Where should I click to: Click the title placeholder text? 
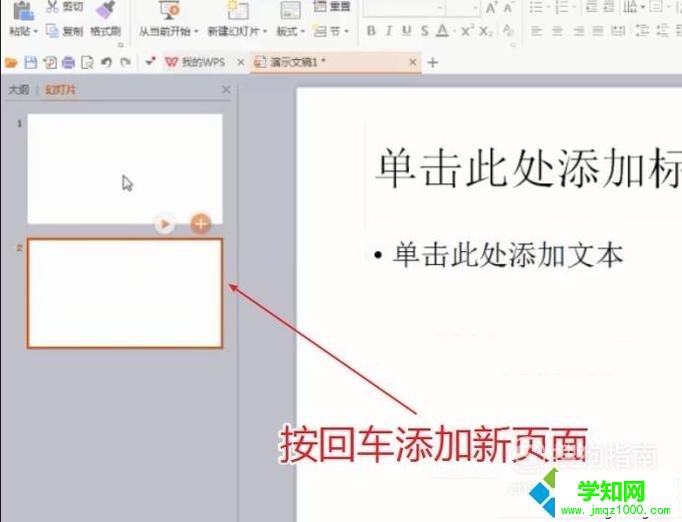[x=528, y=168]
